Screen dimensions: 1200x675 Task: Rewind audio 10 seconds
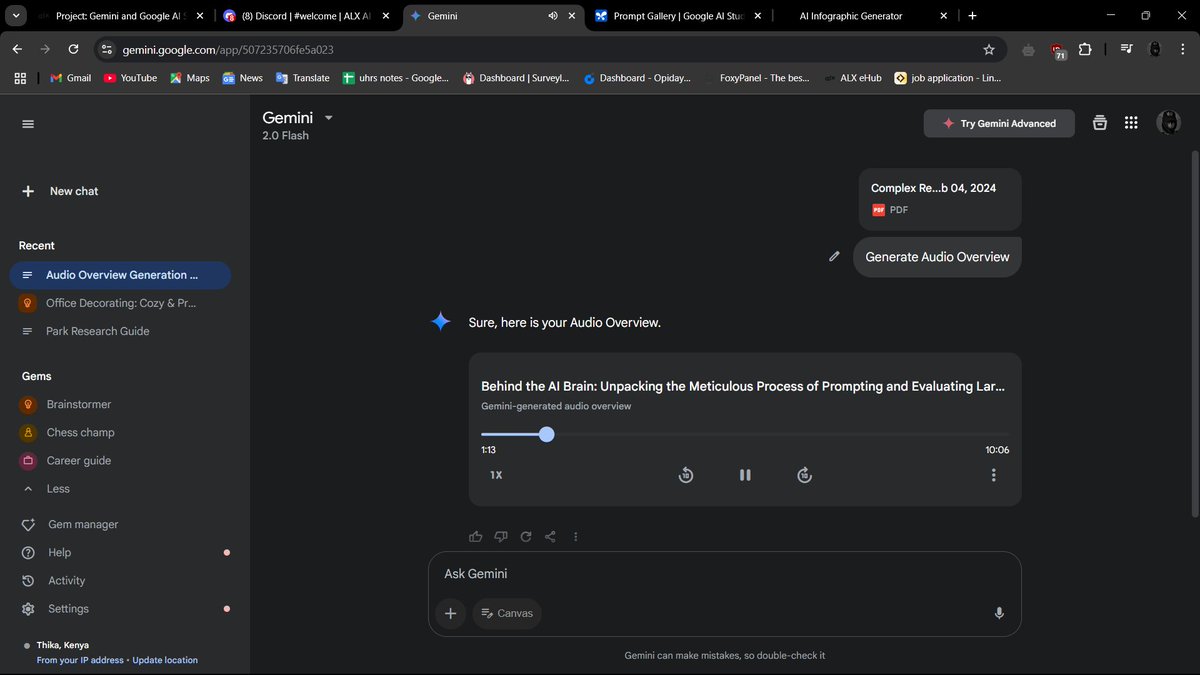coord(686,475)
